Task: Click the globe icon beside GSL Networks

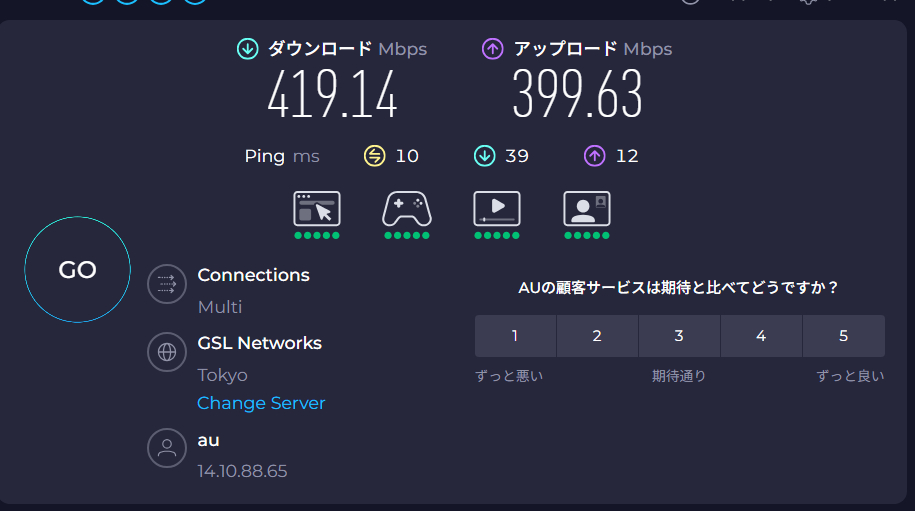Action: [167, 352]
